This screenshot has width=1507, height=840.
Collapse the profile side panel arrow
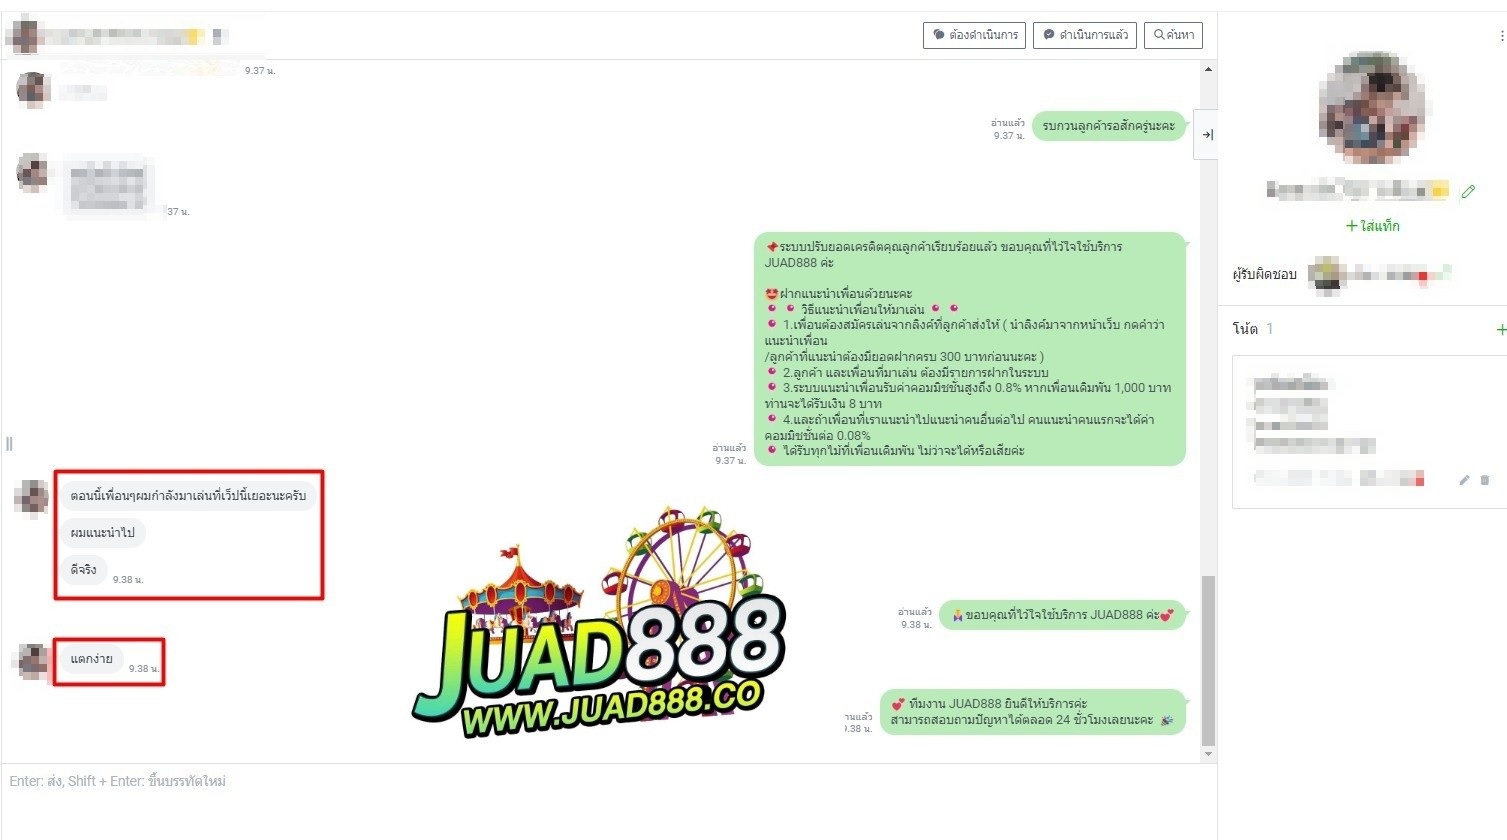click(x=1207, y=135)
